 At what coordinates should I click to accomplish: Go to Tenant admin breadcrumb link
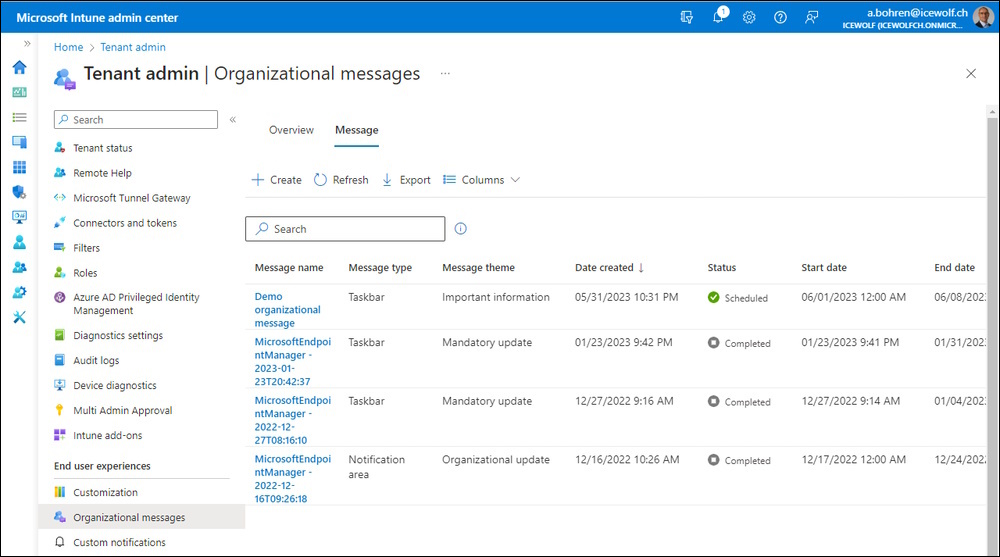(x=133, y=47)
